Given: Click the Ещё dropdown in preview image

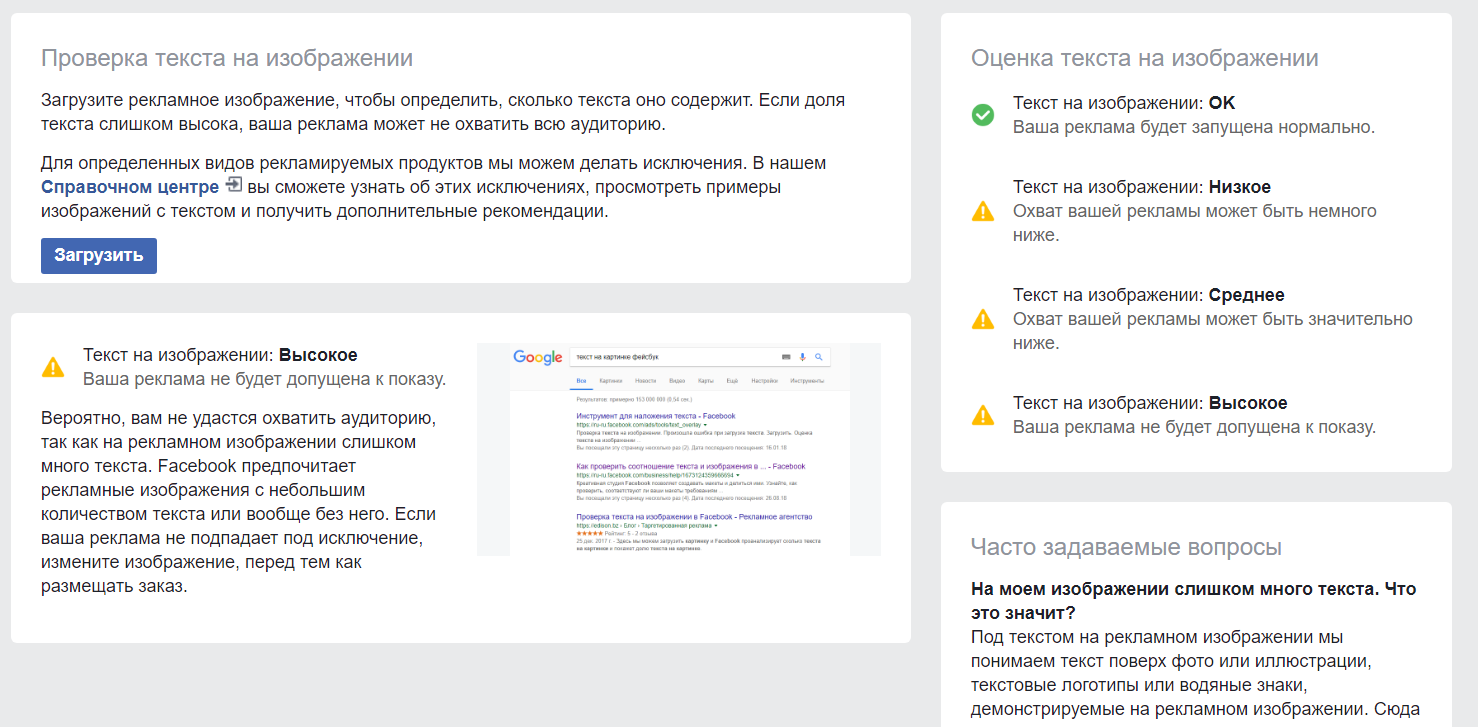Looking at the screenshot, I should (732, 381).
